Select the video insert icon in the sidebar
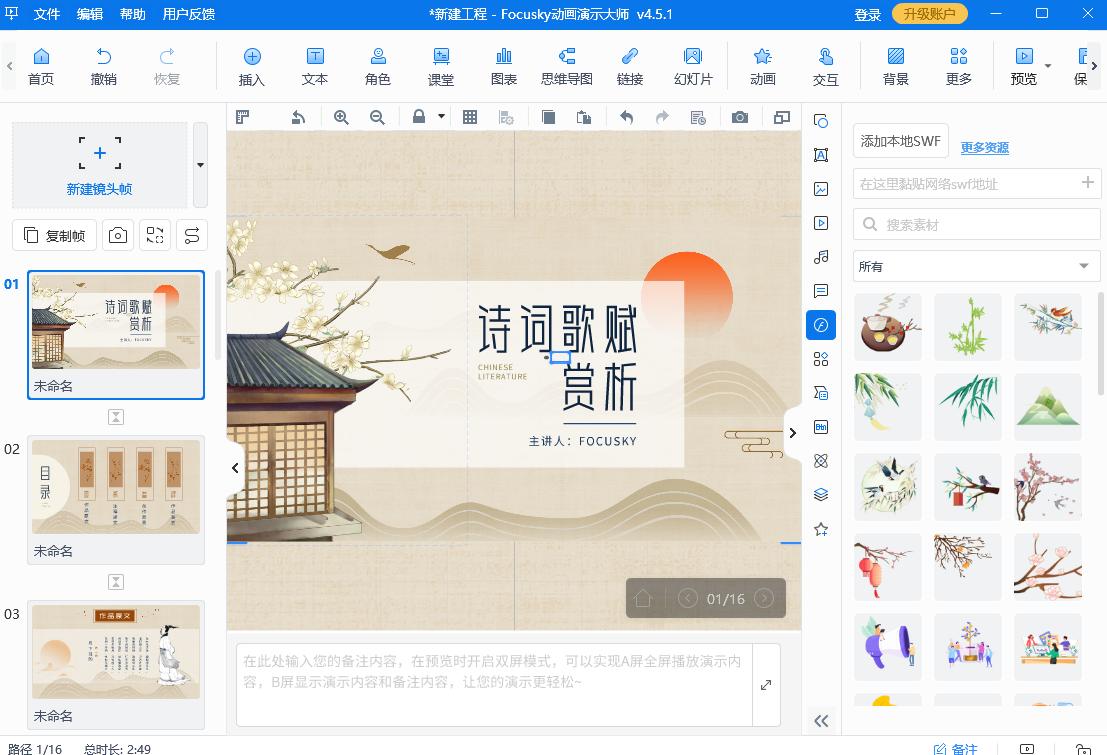The height and width of the screenshot is (755, 1107). pos(821,222)
